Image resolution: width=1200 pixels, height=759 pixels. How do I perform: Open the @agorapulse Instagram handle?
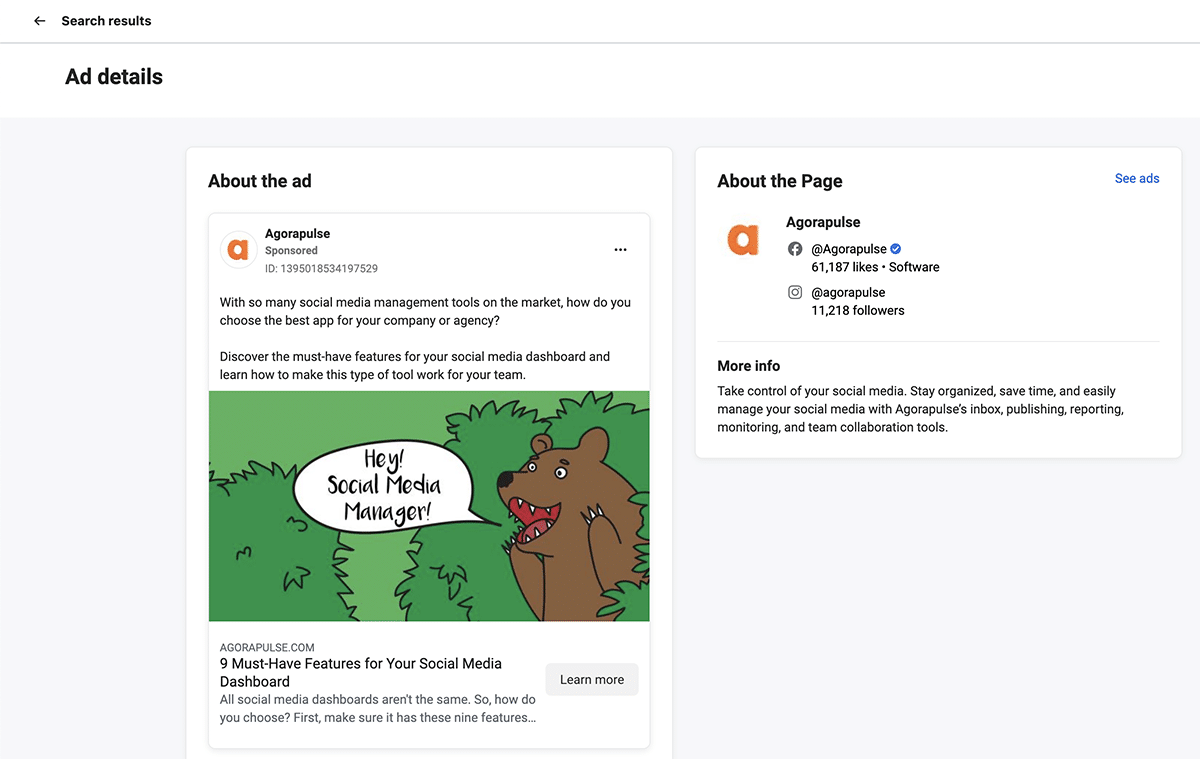pyautogui.click(x=848, y=293)
